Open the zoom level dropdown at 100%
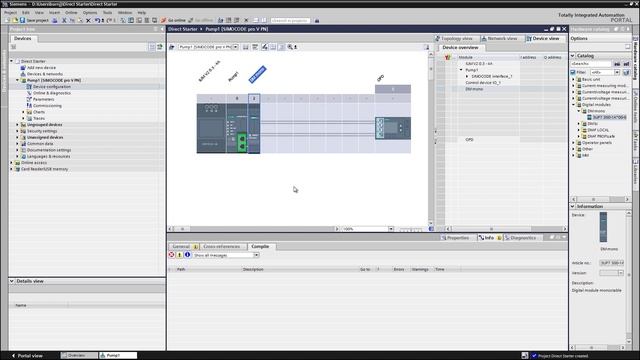 [x=391, y=229]
